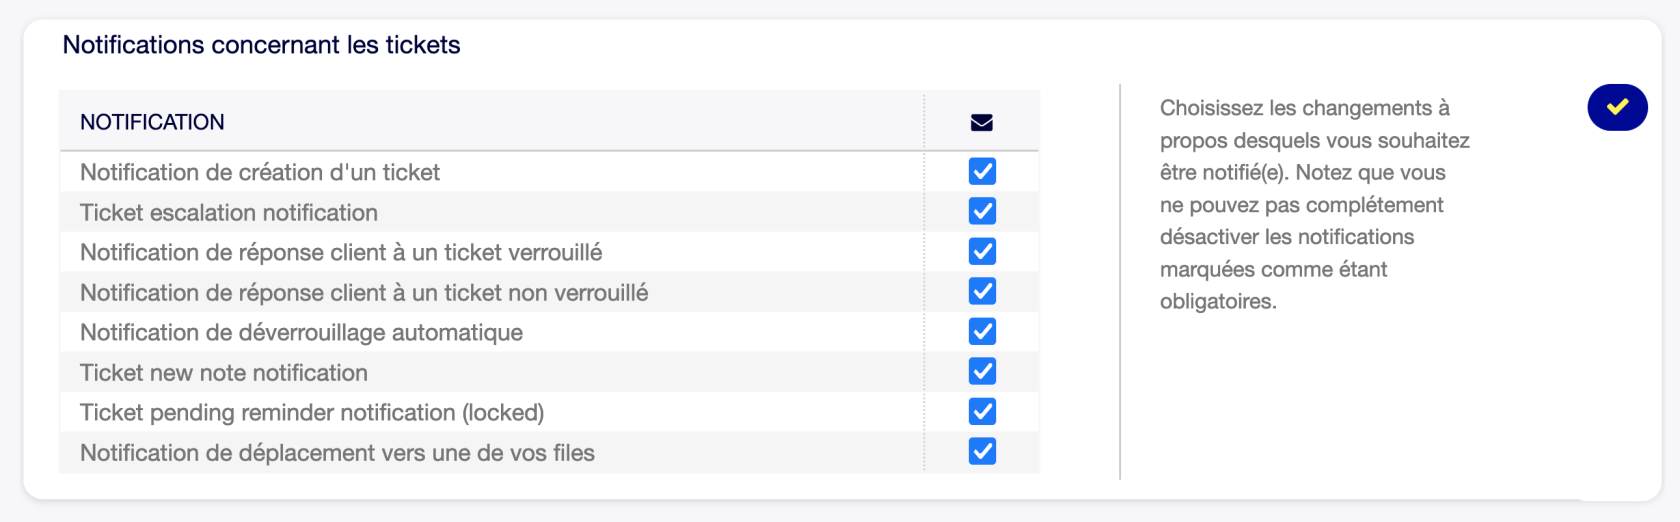This screenshot has height=522, width=1680.
Task: Click the 'Notification de déverrouillage automatique' label
Action: point(301,333)
